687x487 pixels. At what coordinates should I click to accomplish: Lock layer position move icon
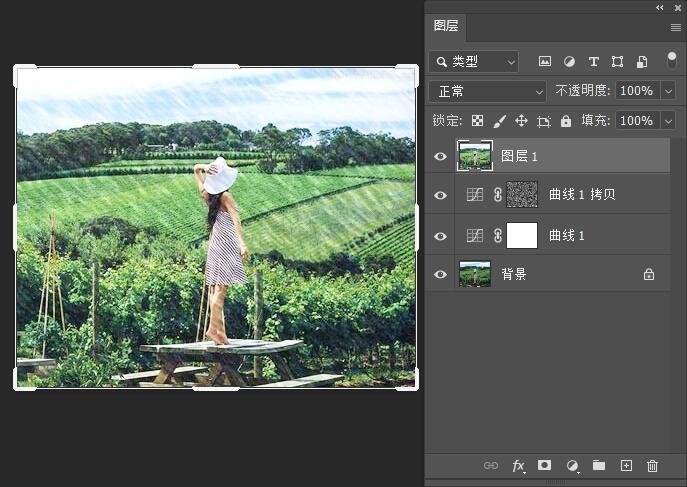click(521, 120)
